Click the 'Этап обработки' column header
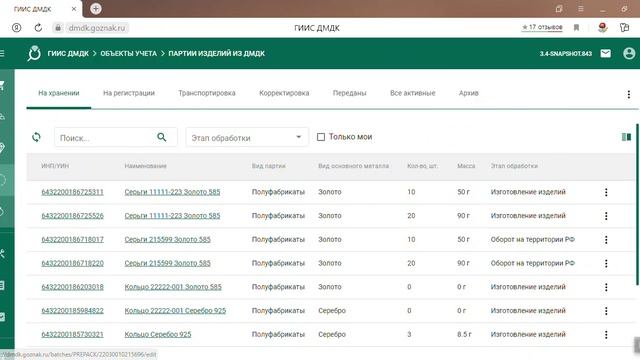Viewport: 640px width, 360px height. point(514,166)
